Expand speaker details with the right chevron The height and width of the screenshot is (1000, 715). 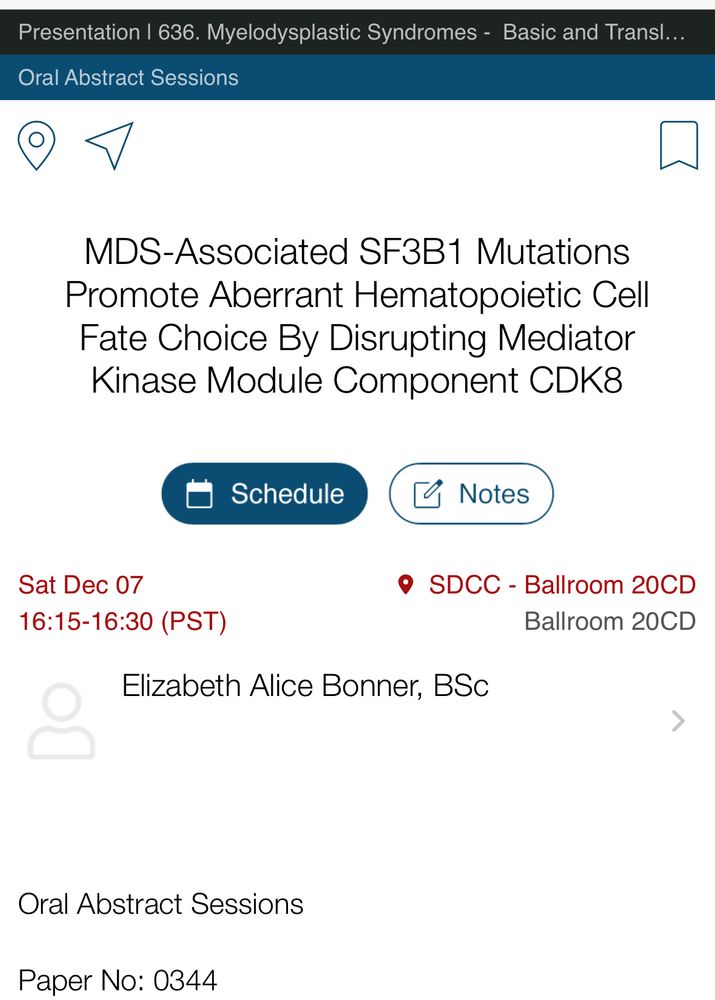(x=678, y=721)
